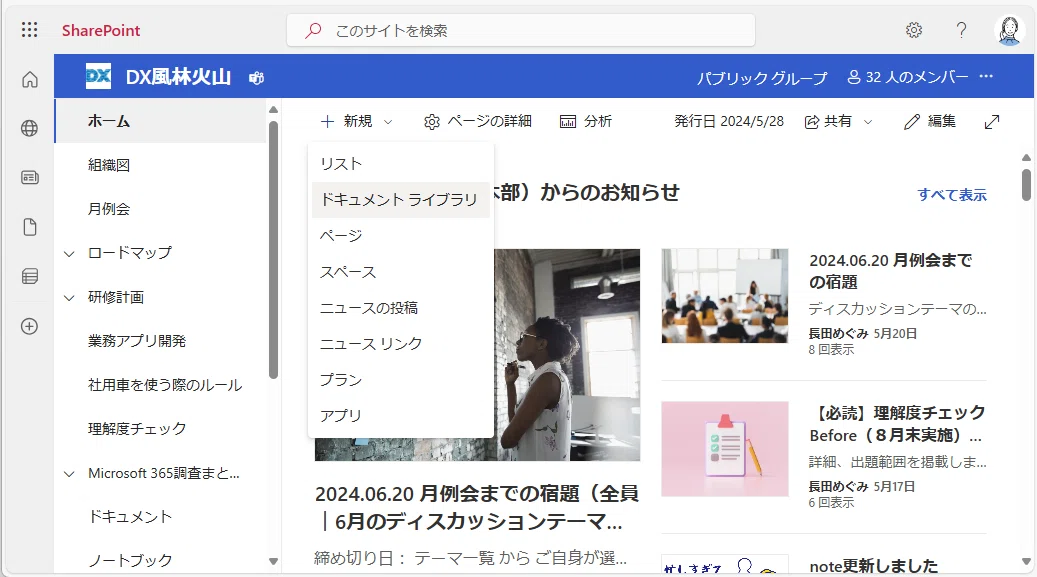Open 業務アプリ開発 navigation link

[137, 341]
